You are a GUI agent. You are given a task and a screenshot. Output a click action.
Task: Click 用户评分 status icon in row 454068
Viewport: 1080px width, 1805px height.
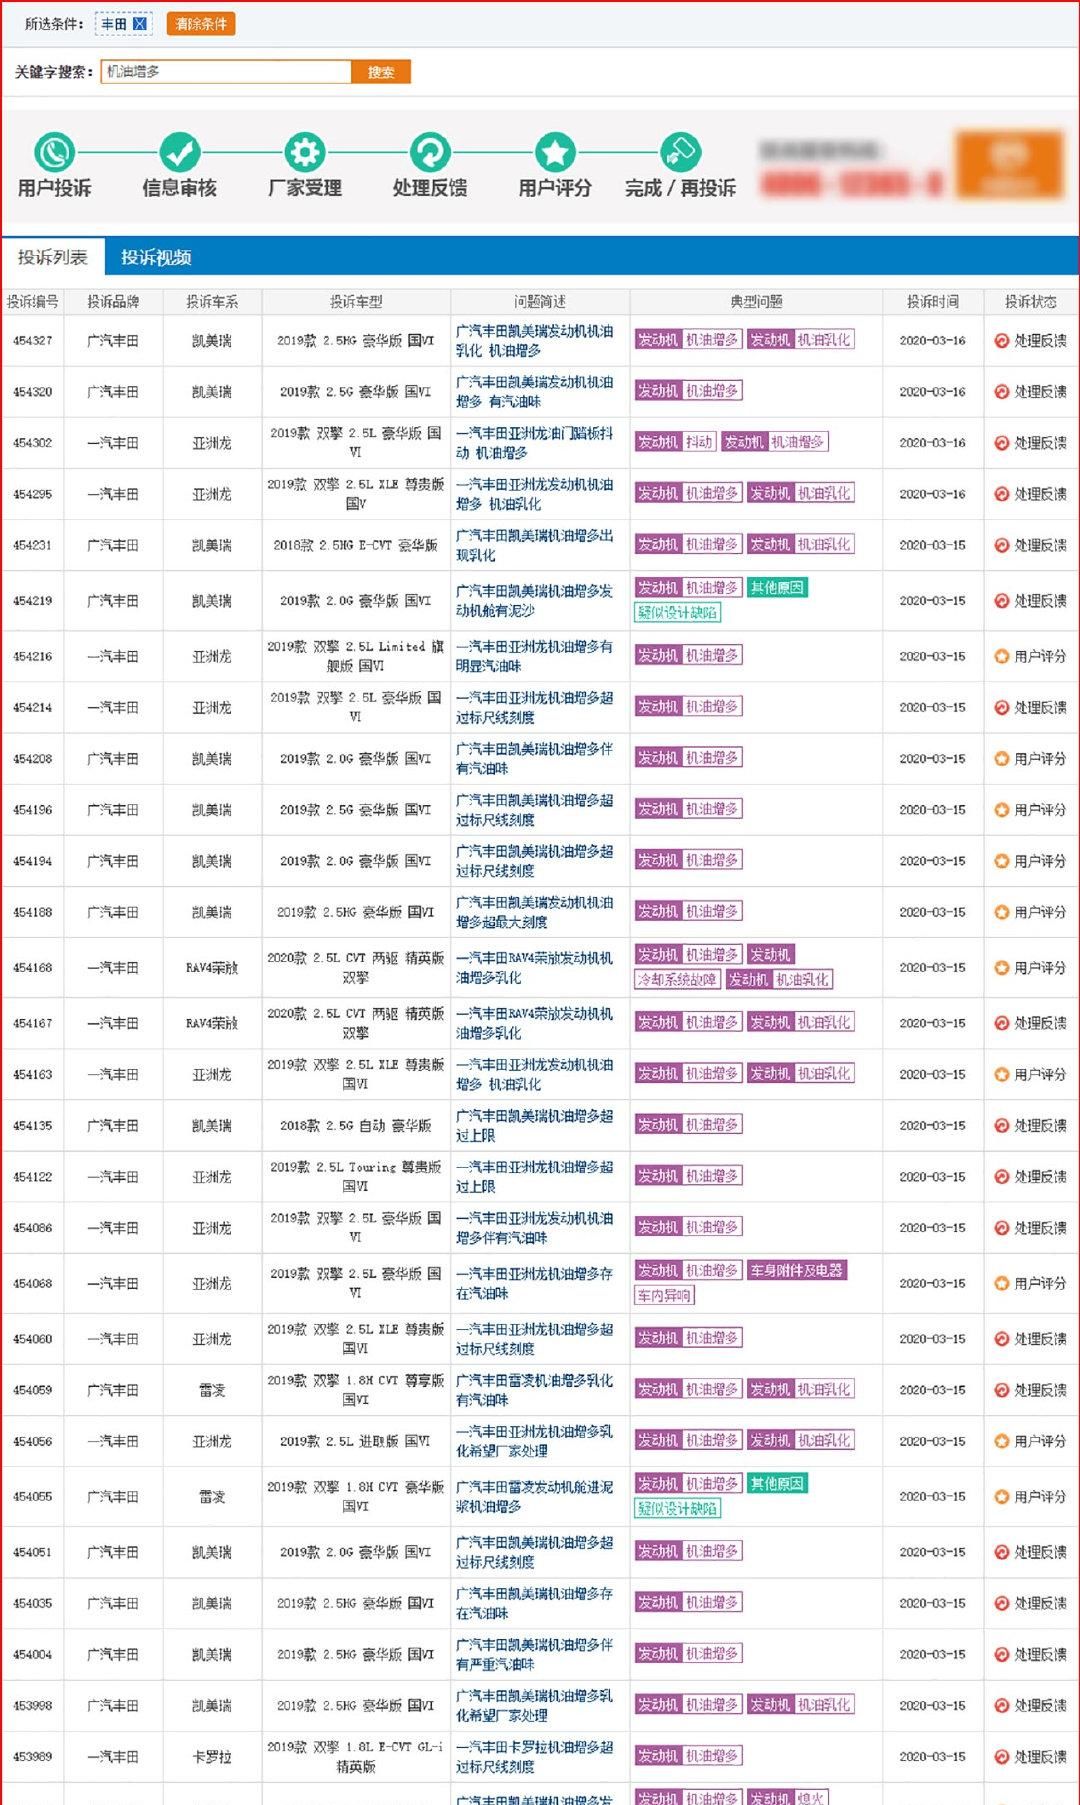tap(1001, 1283)
